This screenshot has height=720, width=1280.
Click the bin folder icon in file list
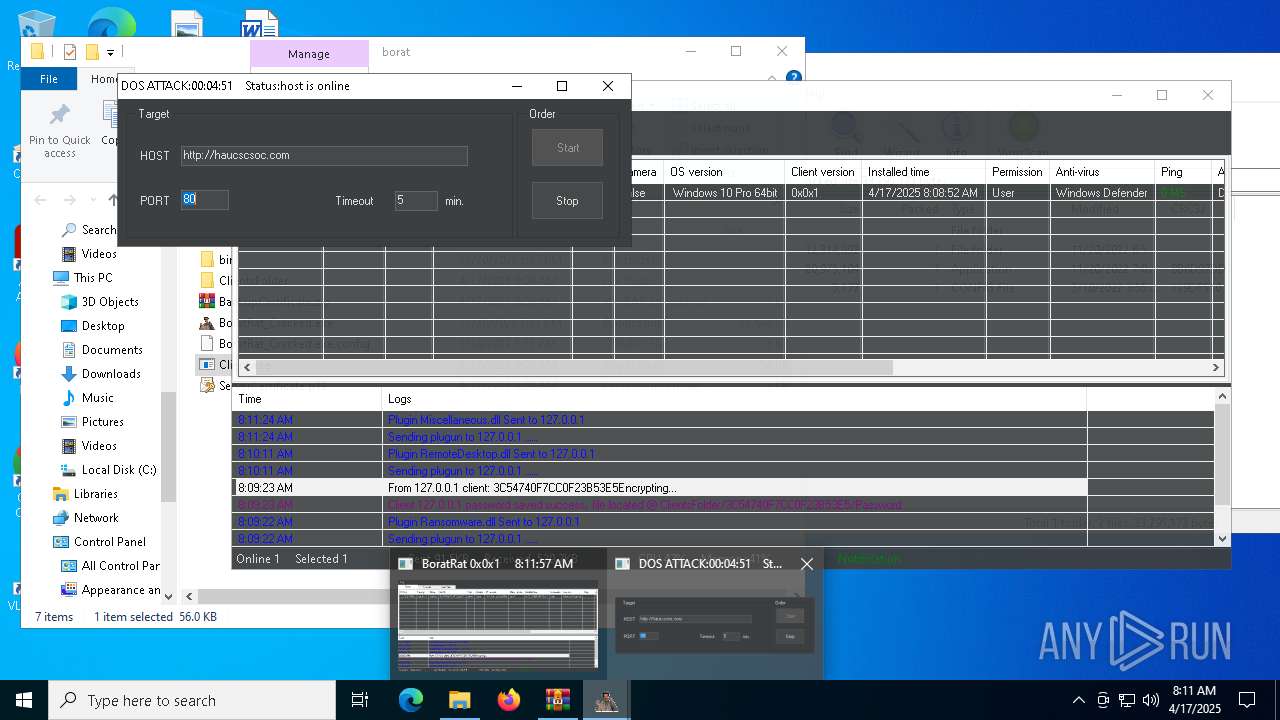(207, 260)
